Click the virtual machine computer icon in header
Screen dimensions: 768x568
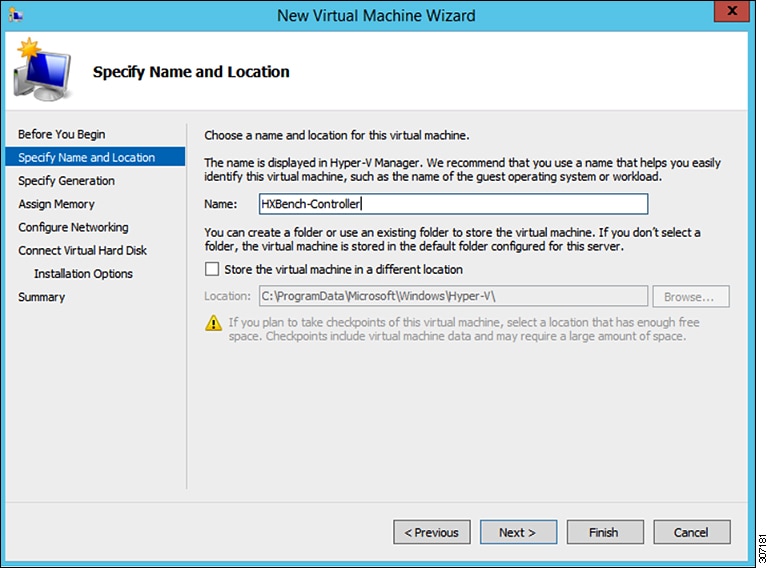pyautogui.click(x=42, y=74)
